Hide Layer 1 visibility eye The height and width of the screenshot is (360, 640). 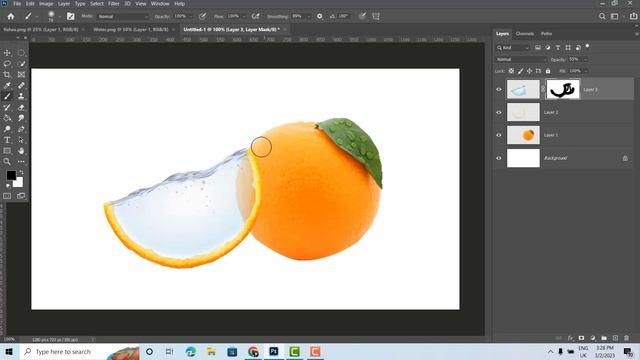[499, 135]
